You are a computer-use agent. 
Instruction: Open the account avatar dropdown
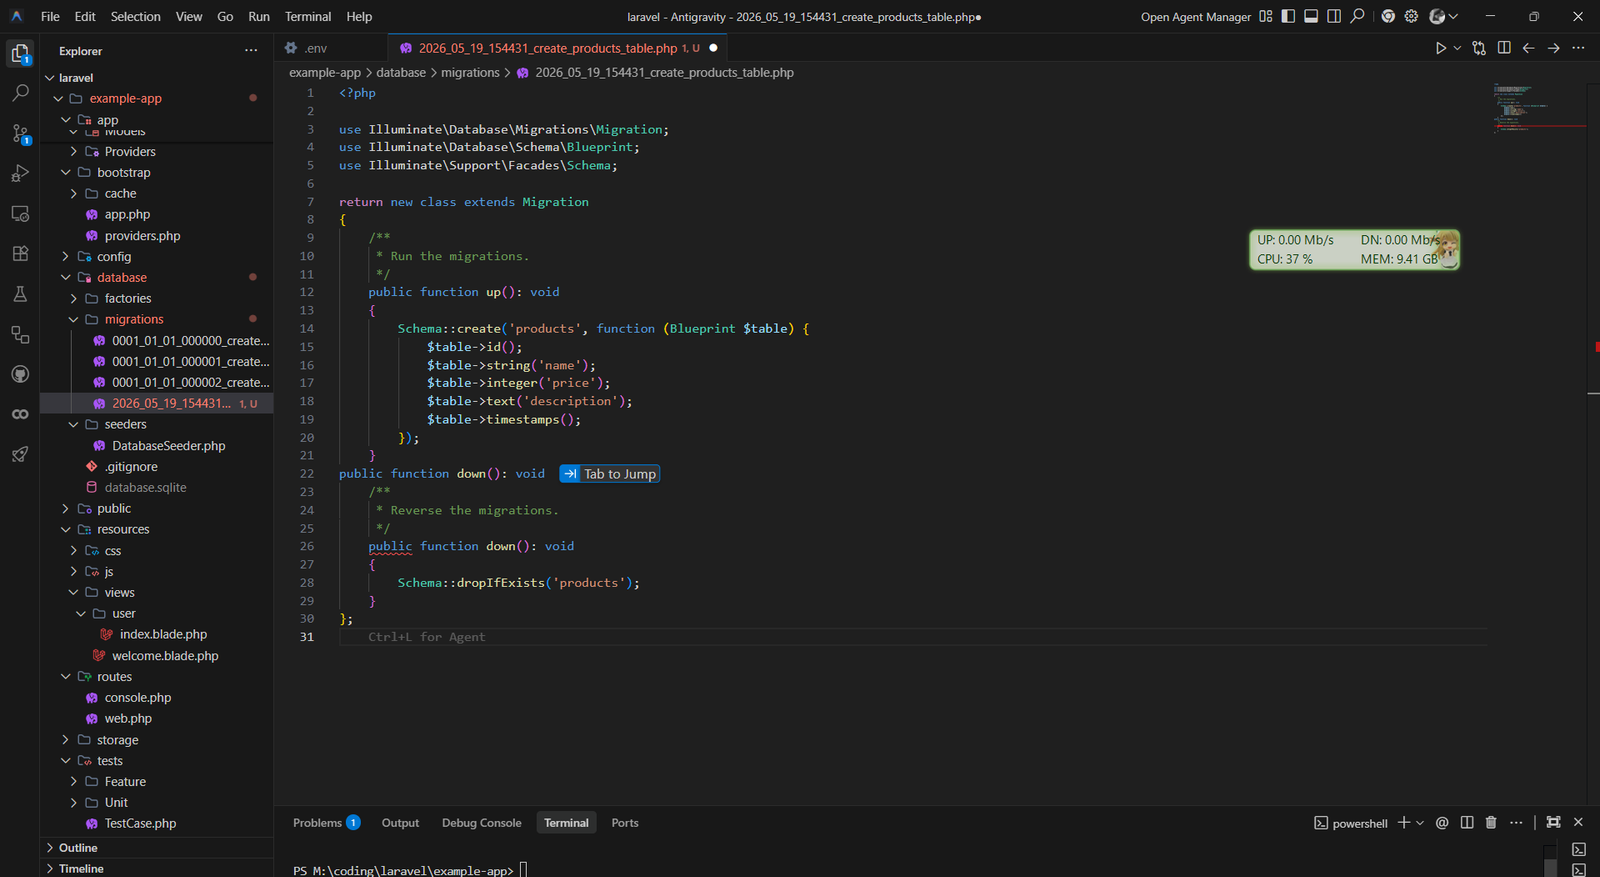click(x=1443, y=16)
